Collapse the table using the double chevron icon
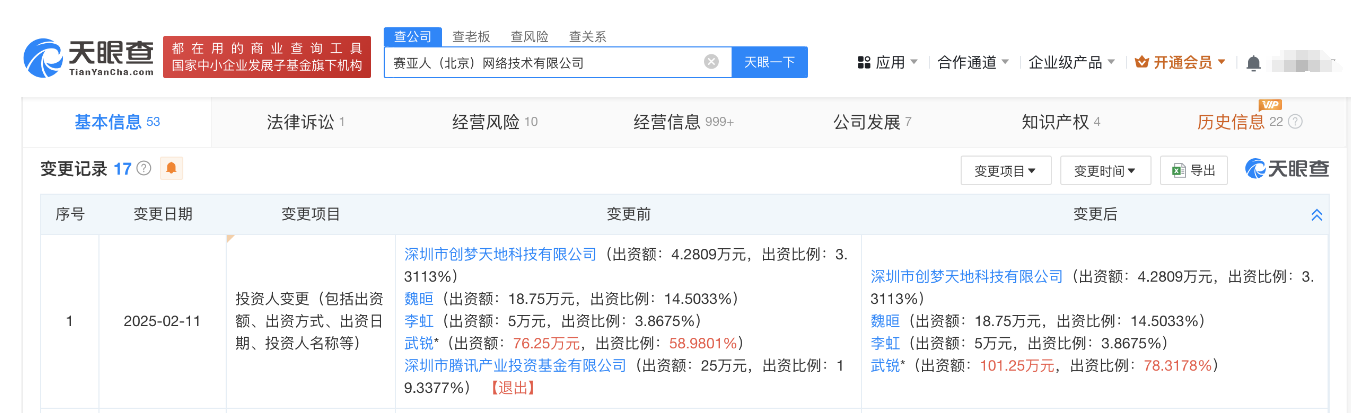 pos(1316,215)
